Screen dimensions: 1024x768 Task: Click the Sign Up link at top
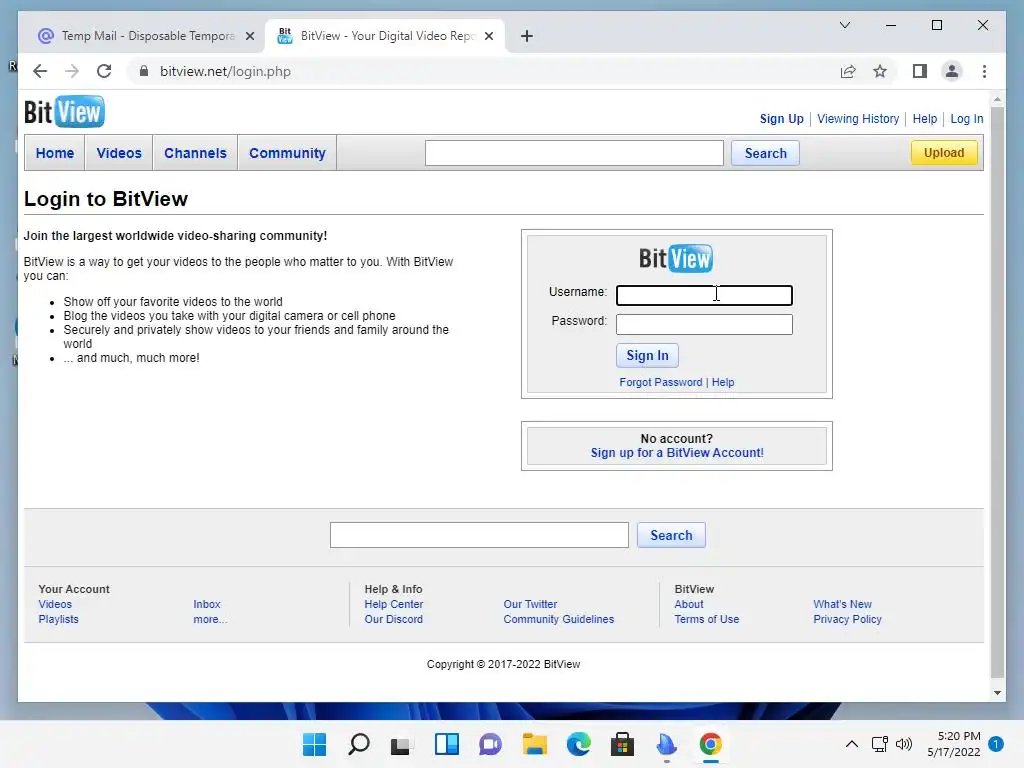coord(781,119)
